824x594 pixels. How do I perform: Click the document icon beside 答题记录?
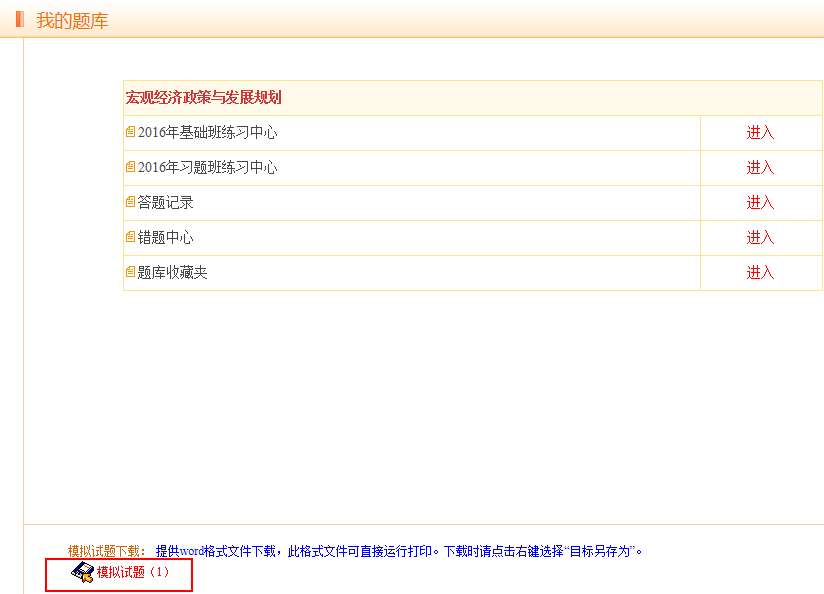130,202
